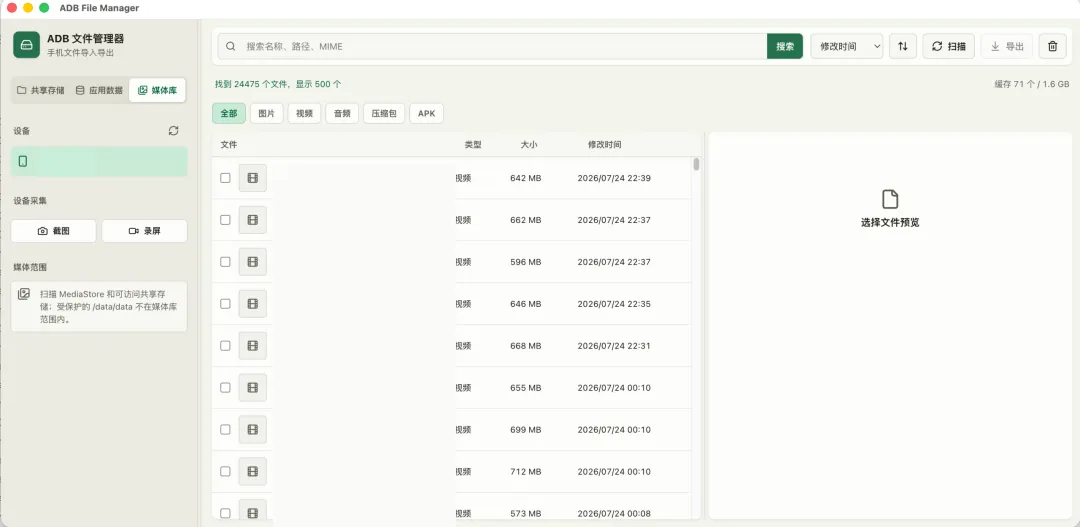
Task: Click video icon of 712 MB file
Action: pos(253,471)
